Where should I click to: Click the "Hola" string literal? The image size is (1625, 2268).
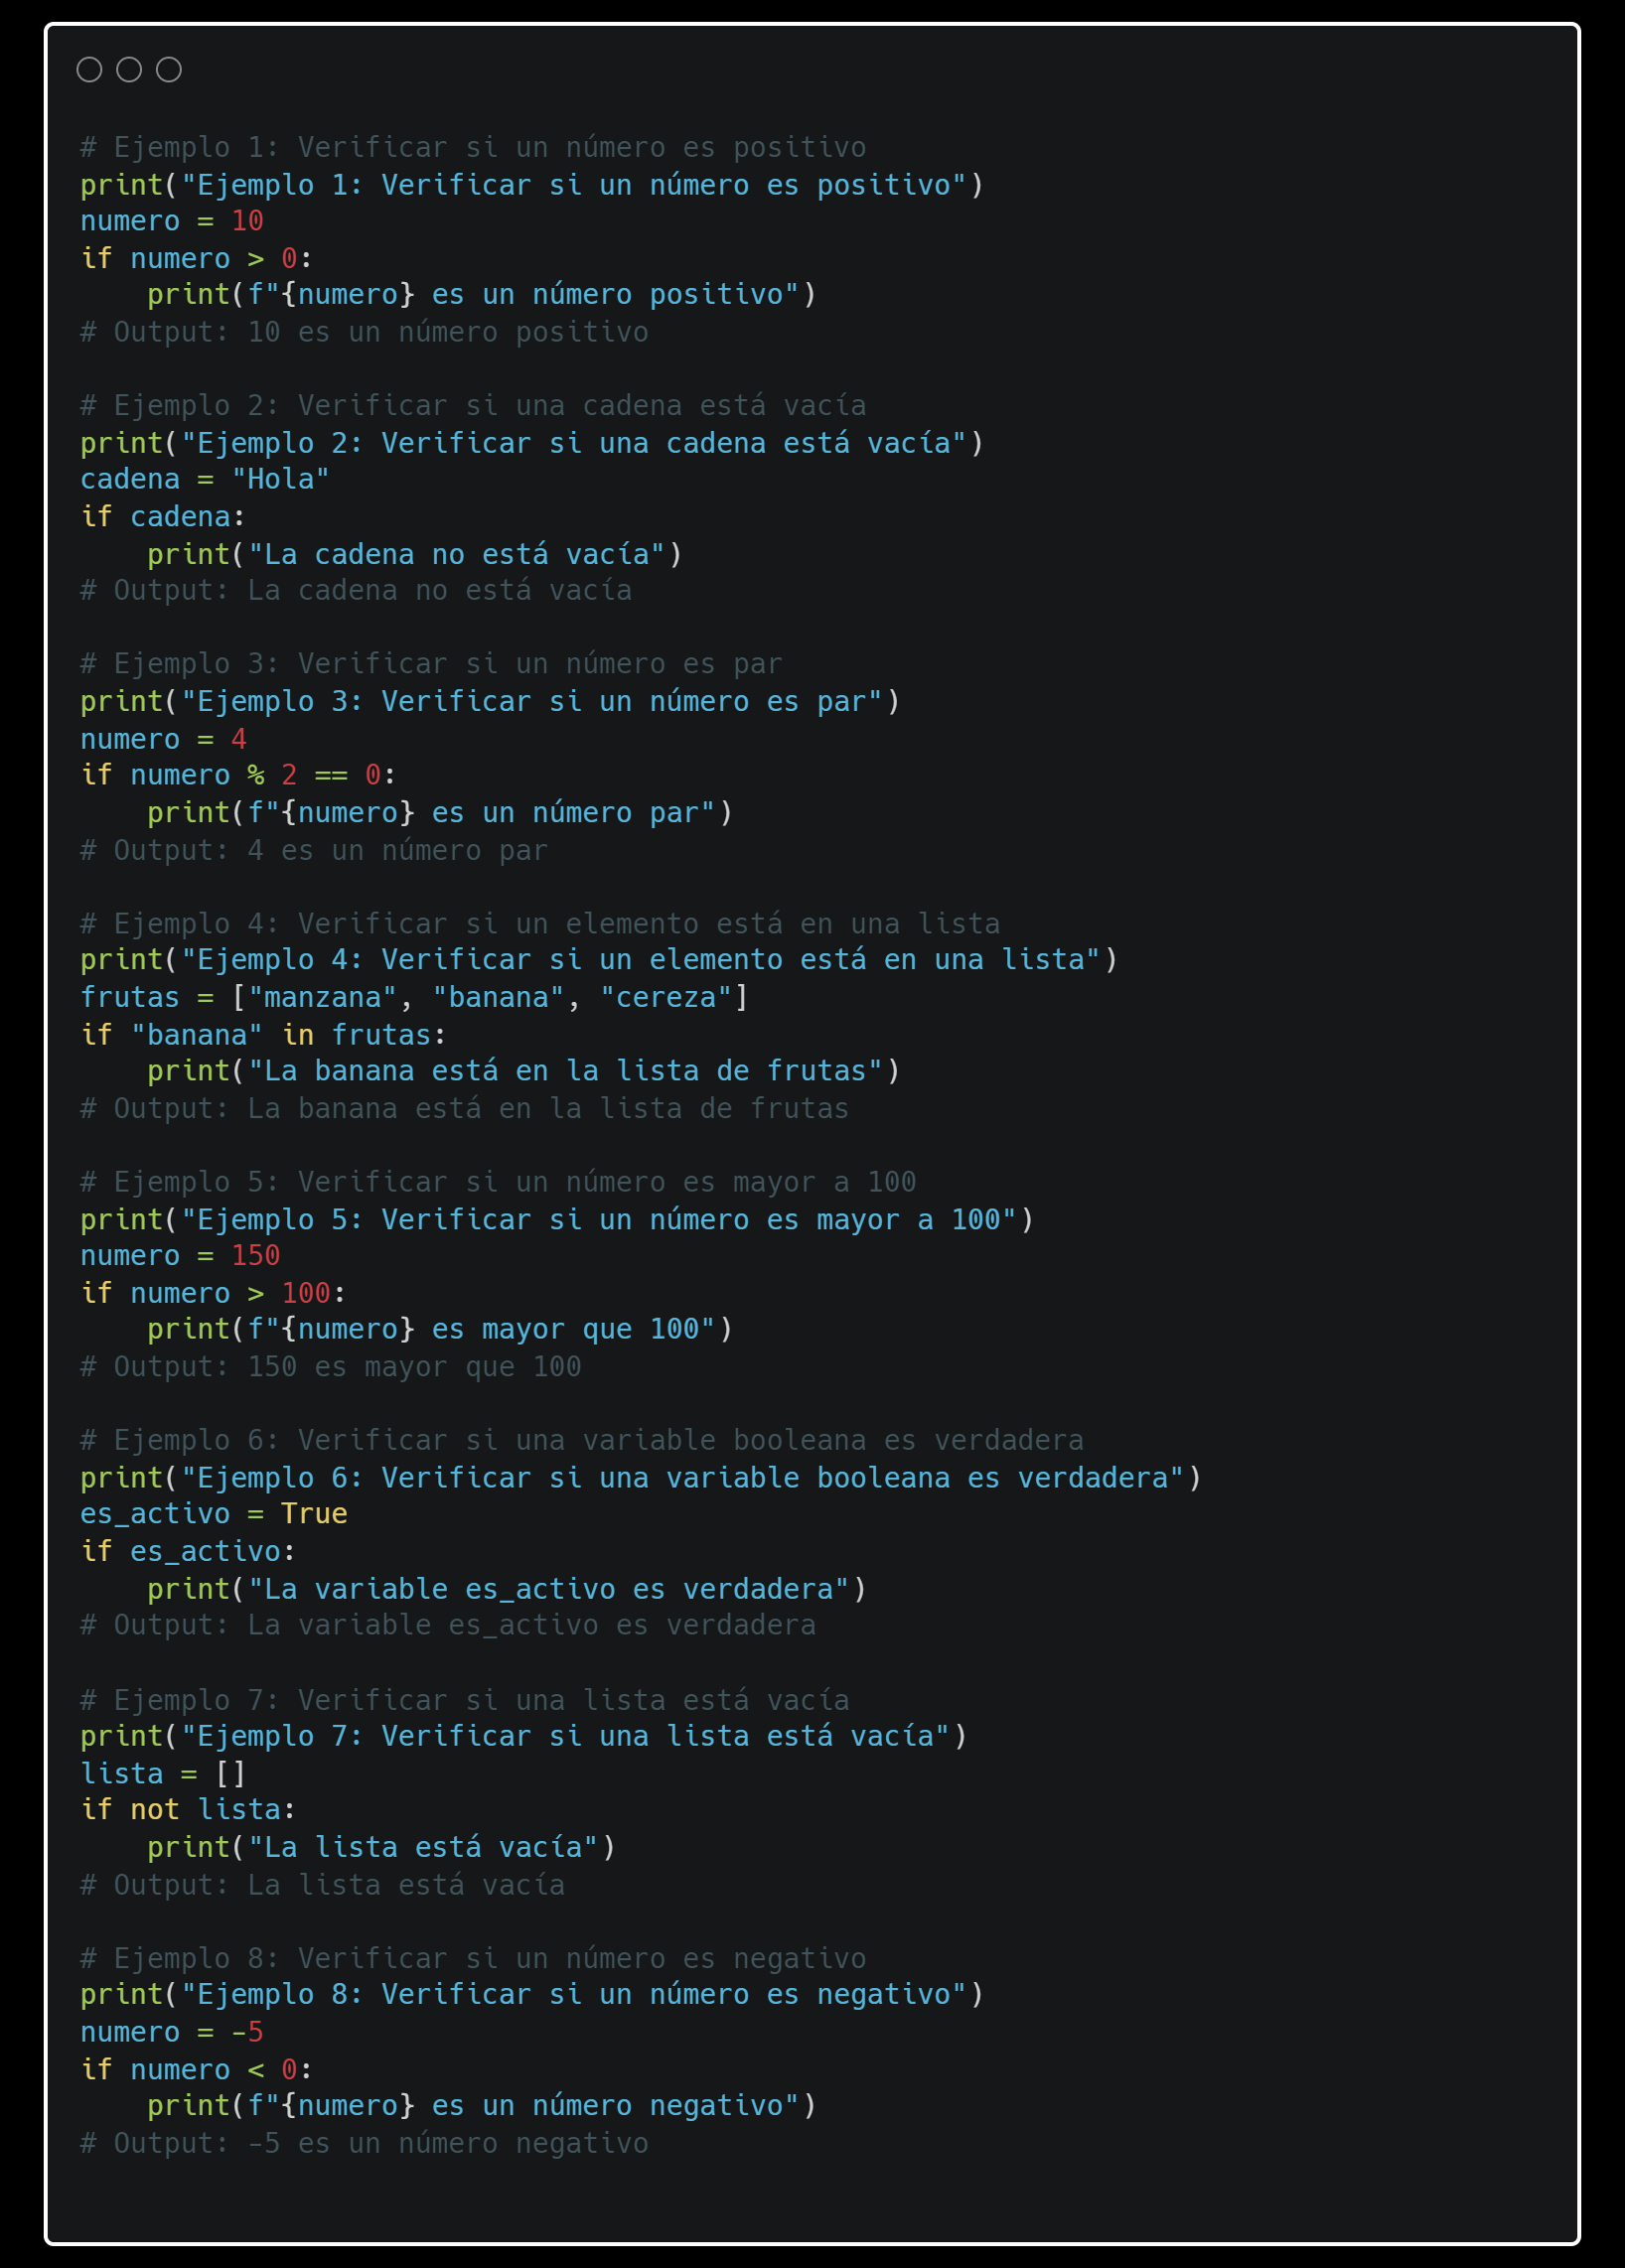[280, 480]
